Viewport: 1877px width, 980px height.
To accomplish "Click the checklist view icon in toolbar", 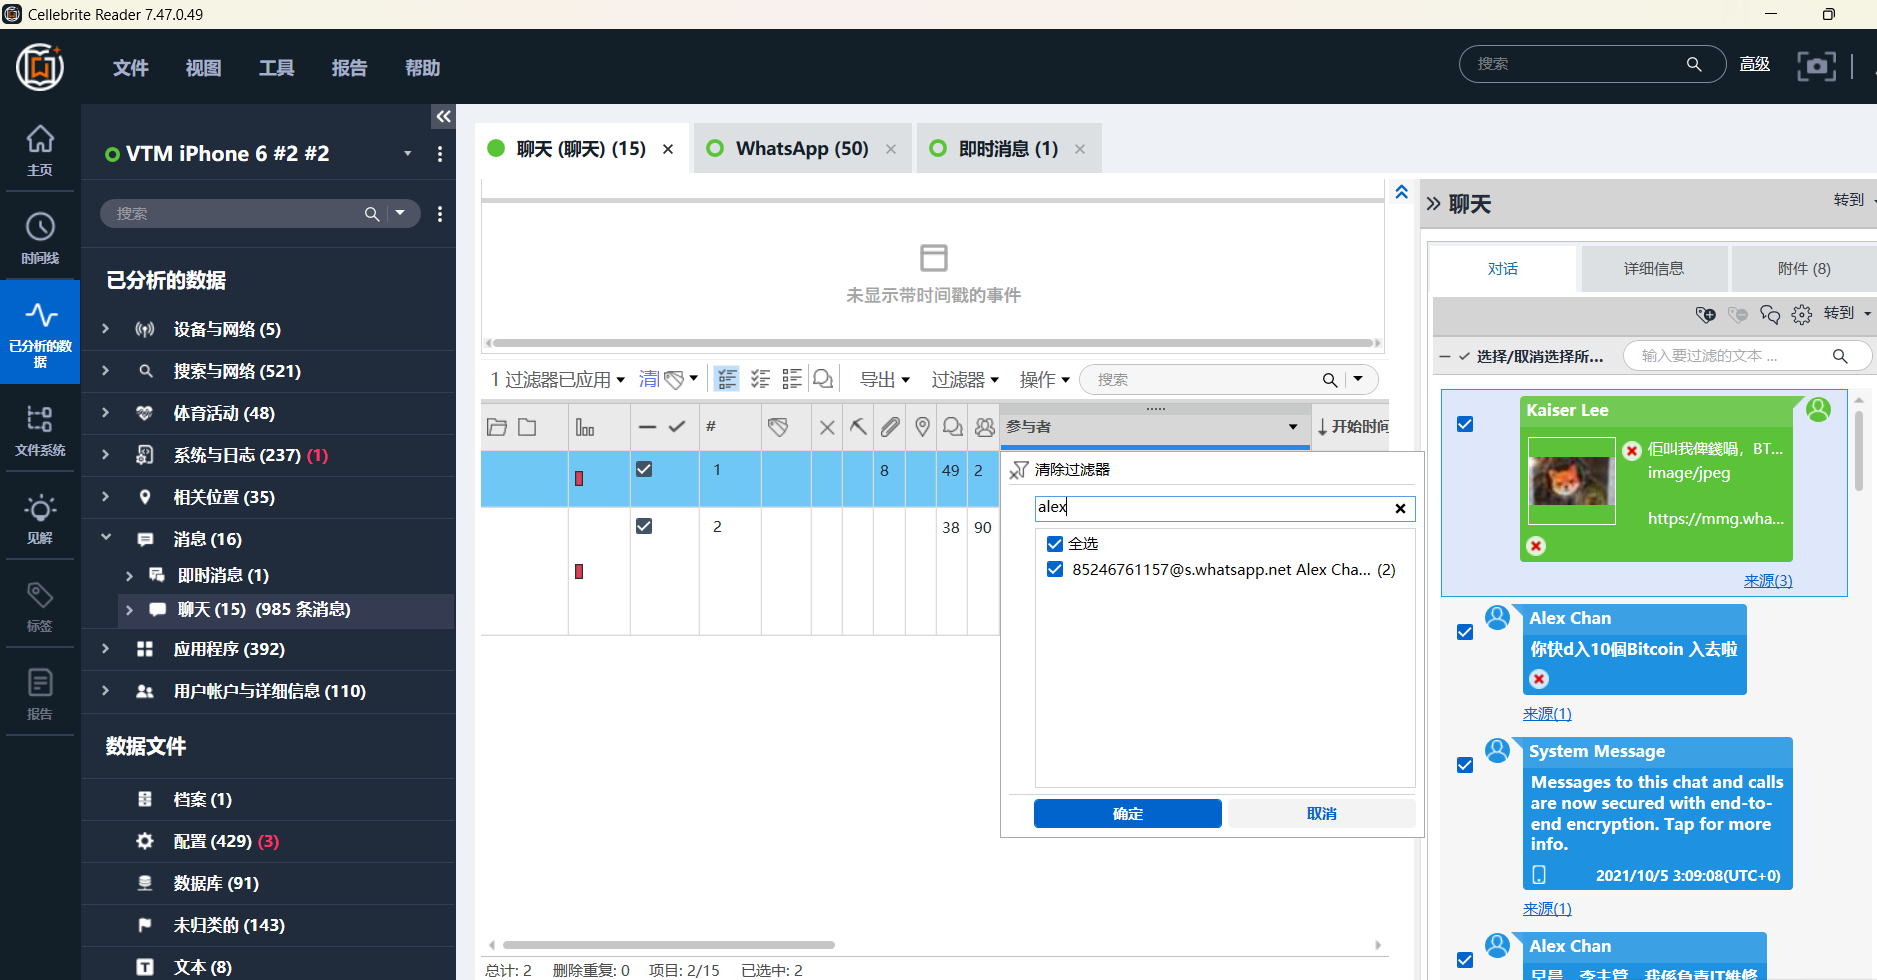I will (x=760, y=379).
